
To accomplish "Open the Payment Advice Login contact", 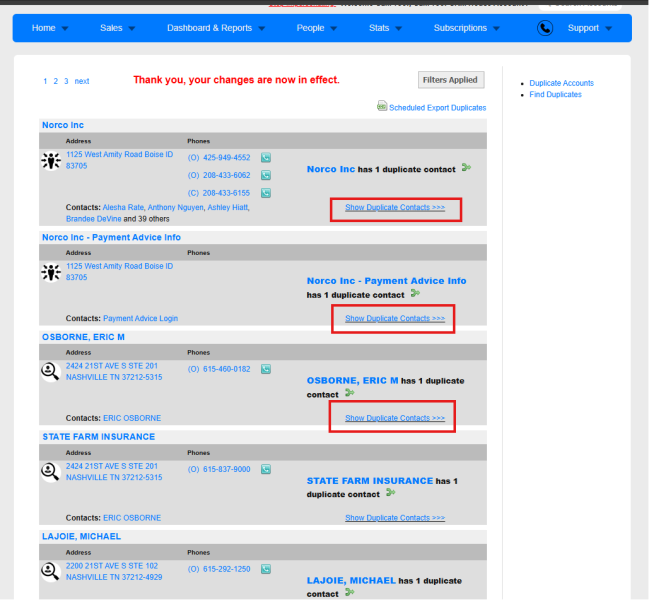I will tap(140, 318).
